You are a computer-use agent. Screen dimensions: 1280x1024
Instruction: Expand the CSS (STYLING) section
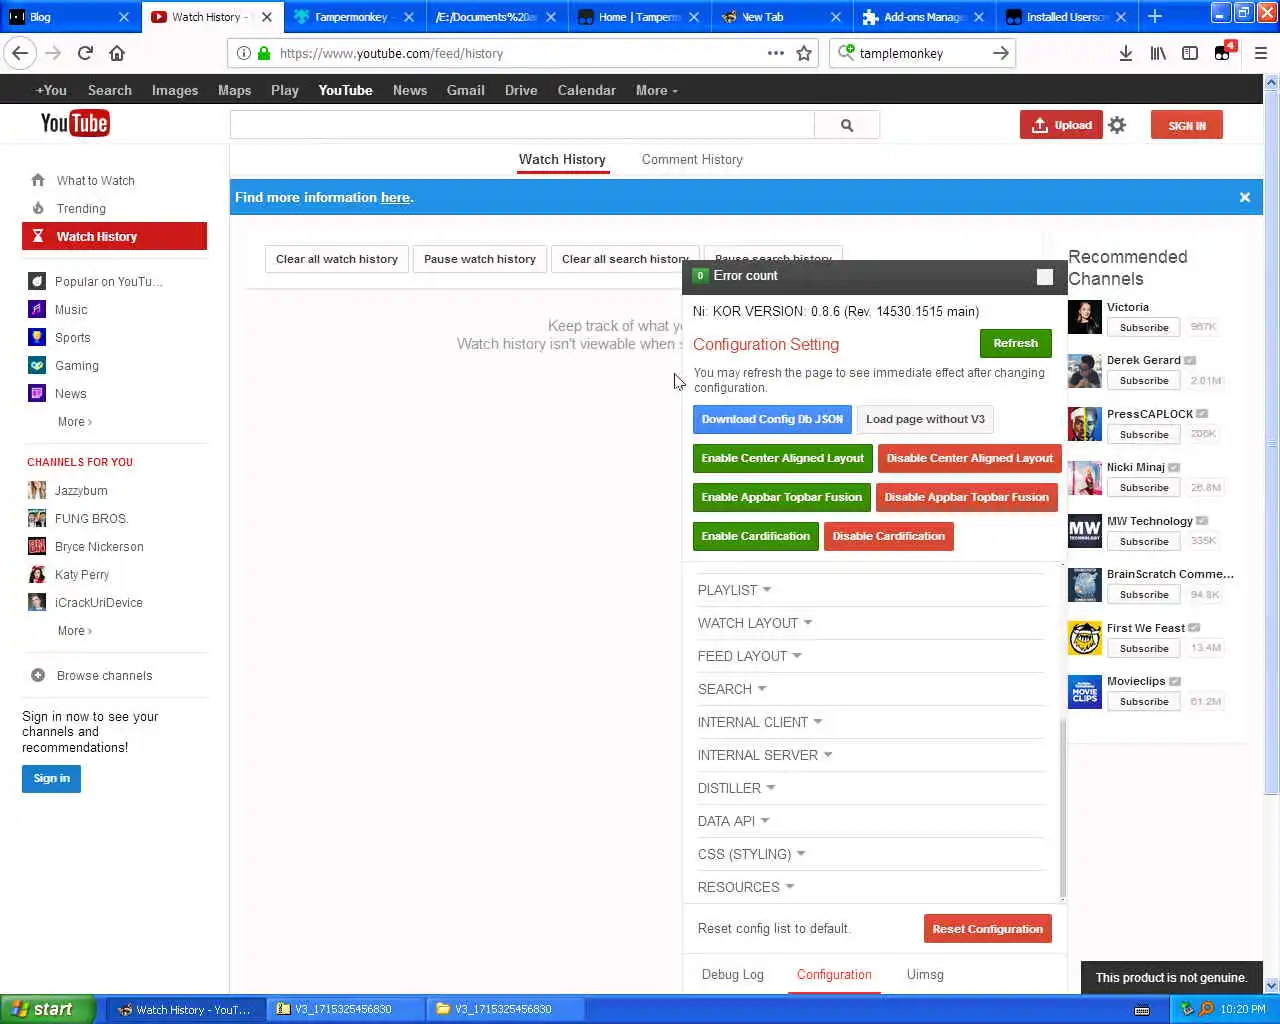(751, 854)
